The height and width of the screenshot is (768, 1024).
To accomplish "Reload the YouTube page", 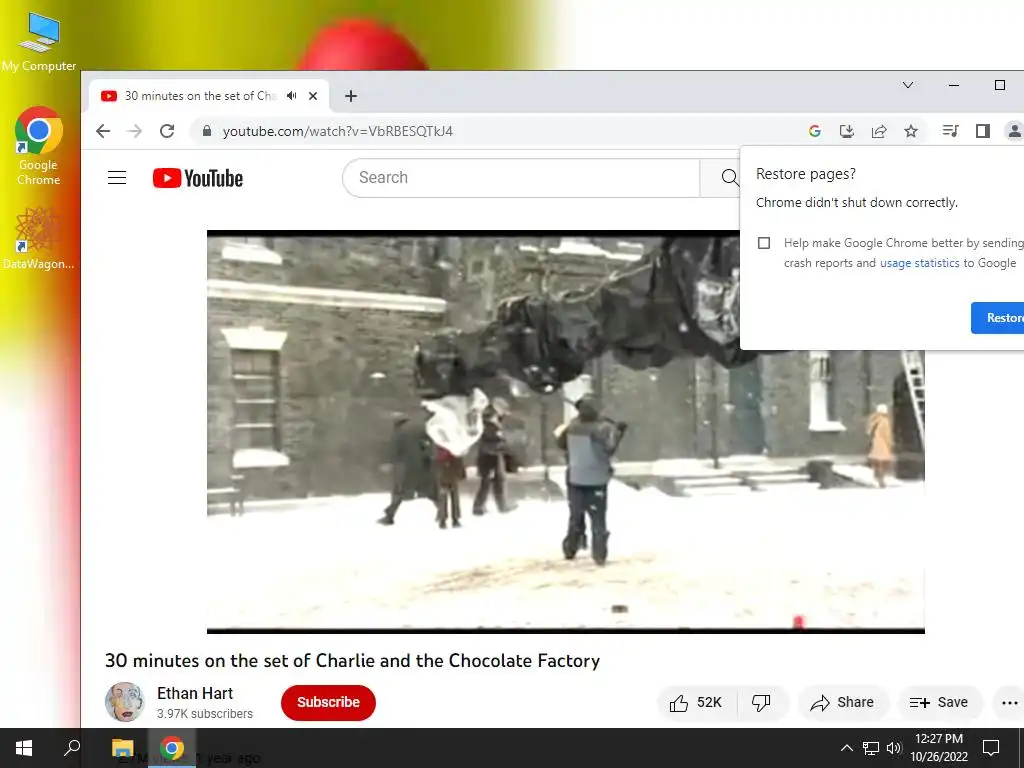I will [167, 131].
